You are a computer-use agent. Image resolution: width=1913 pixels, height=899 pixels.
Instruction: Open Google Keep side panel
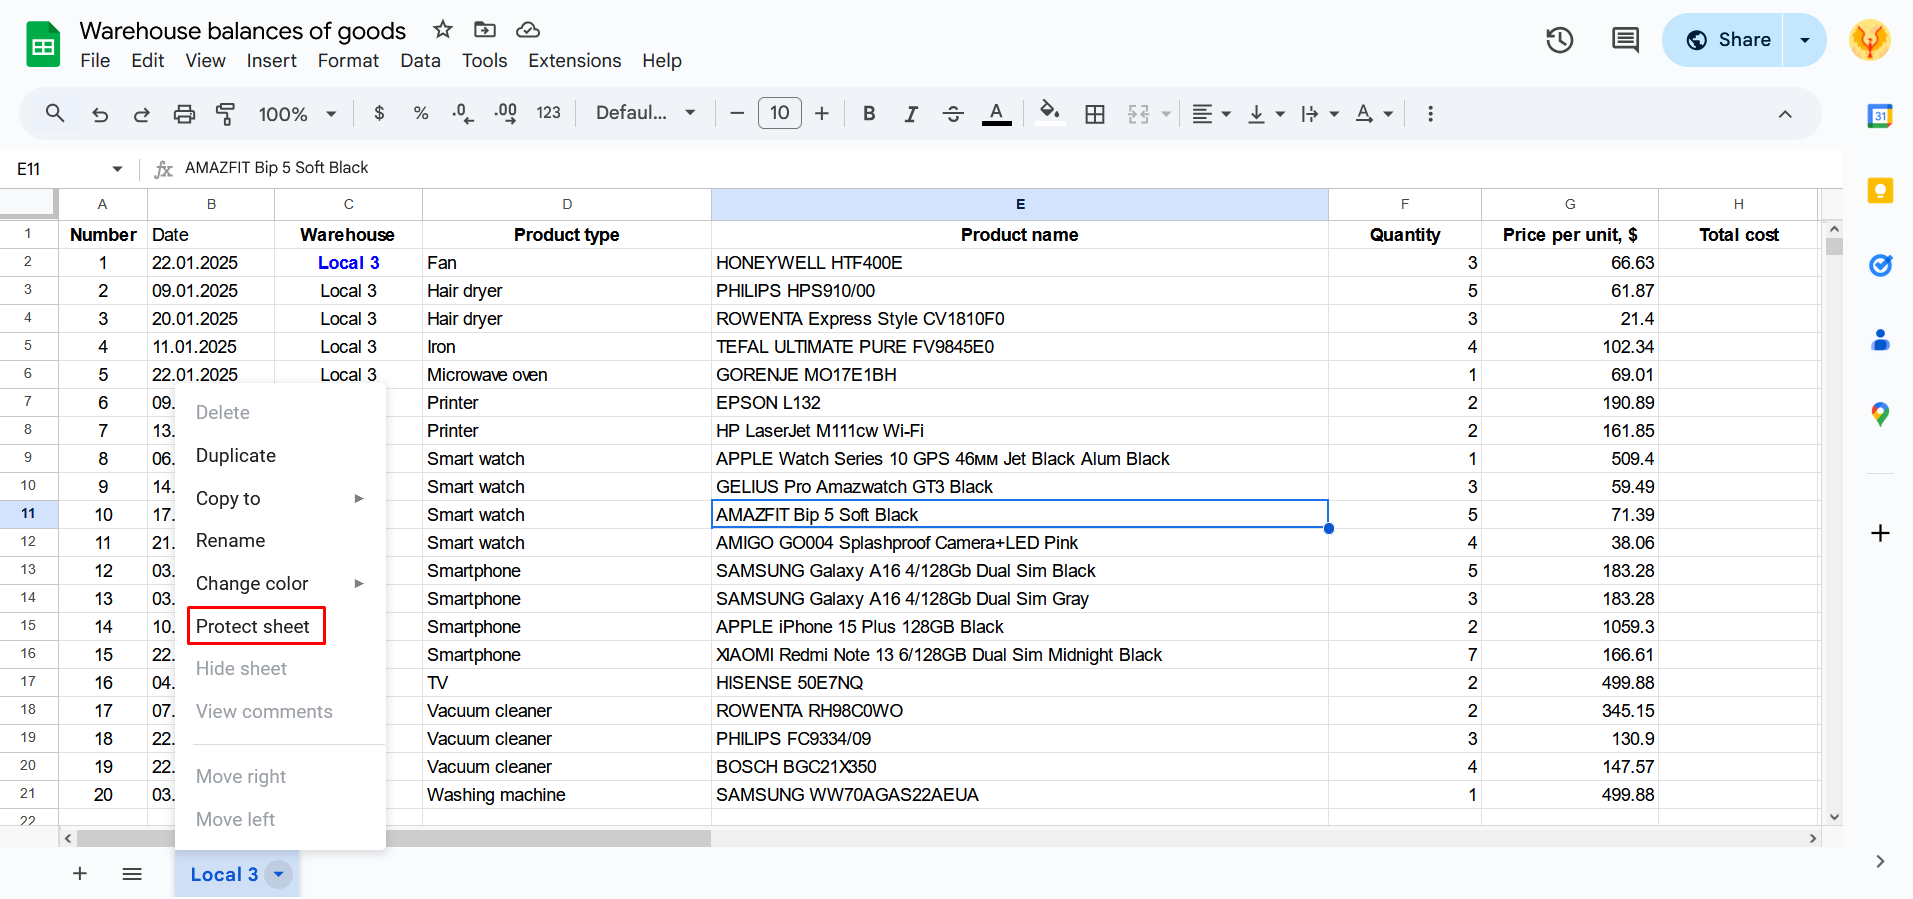pos(1880,191)
